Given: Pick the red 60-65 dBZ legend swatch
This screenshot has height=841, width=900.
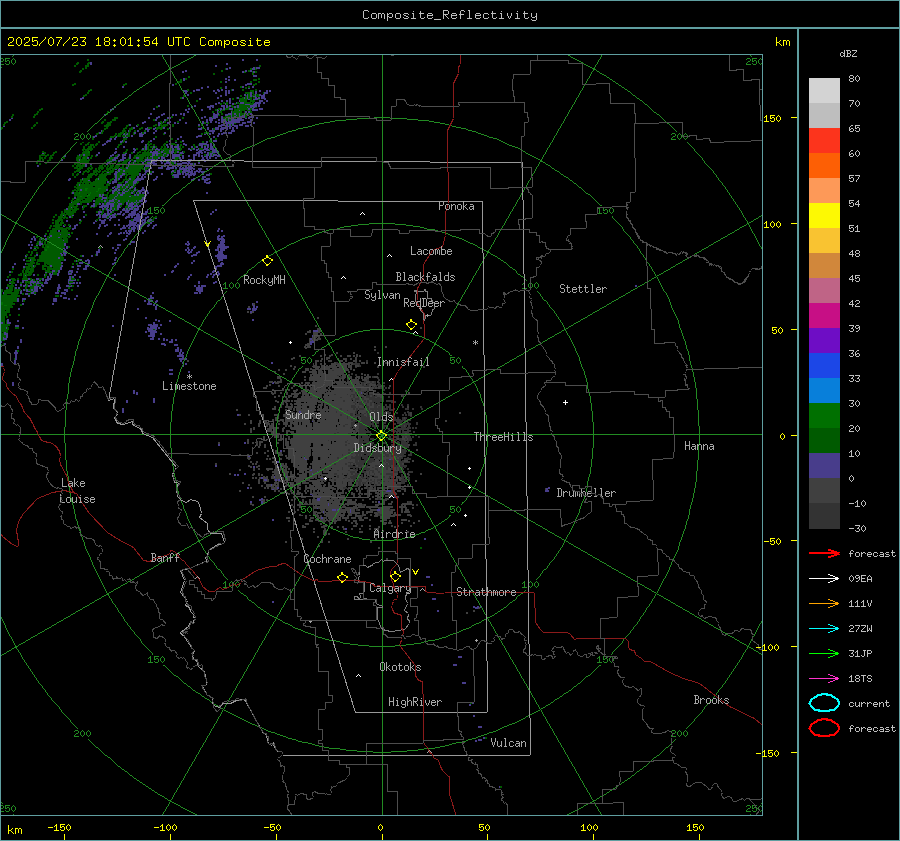Looking at the screenshot, I should pyautogui.click(x=824, y=141).
